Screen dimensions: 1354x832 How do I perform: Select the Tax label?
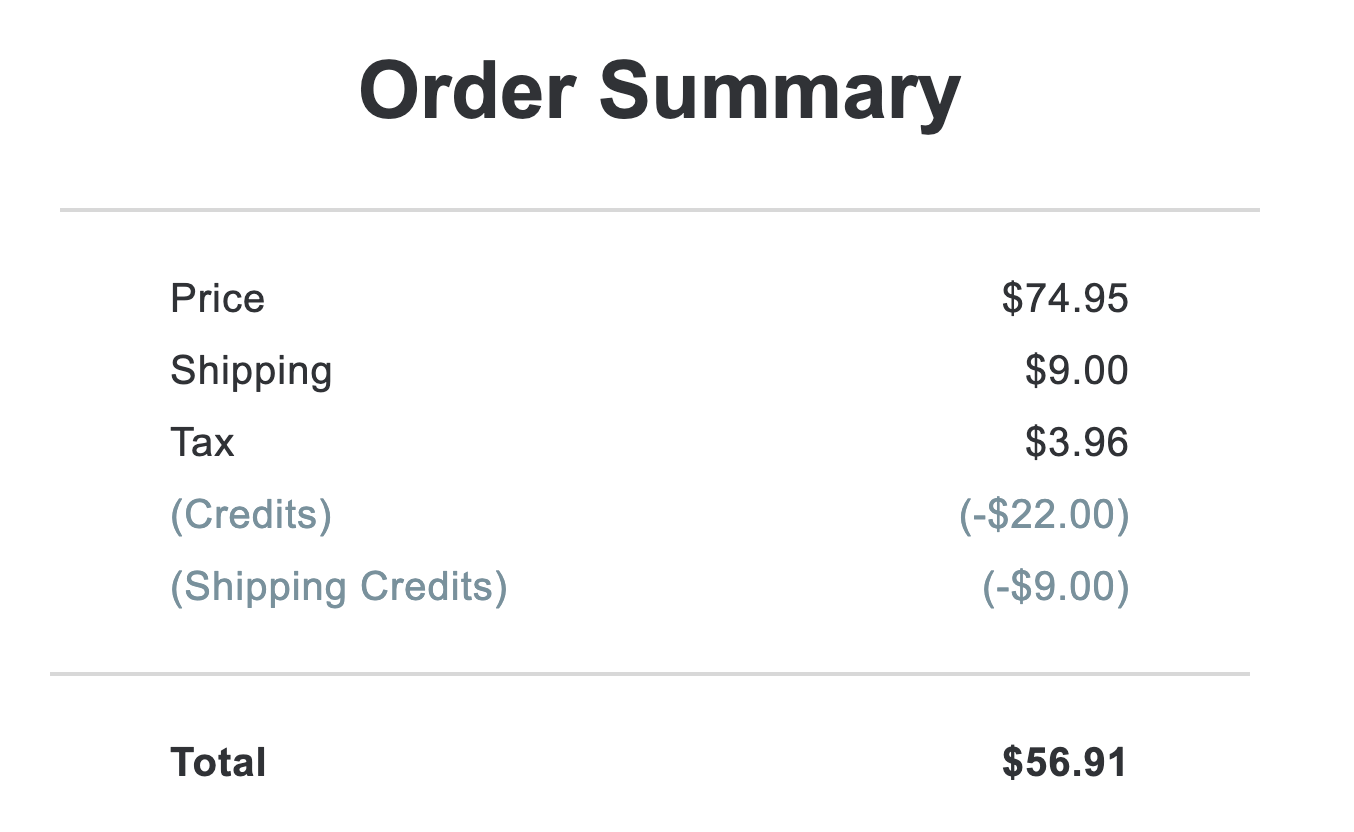203,442
